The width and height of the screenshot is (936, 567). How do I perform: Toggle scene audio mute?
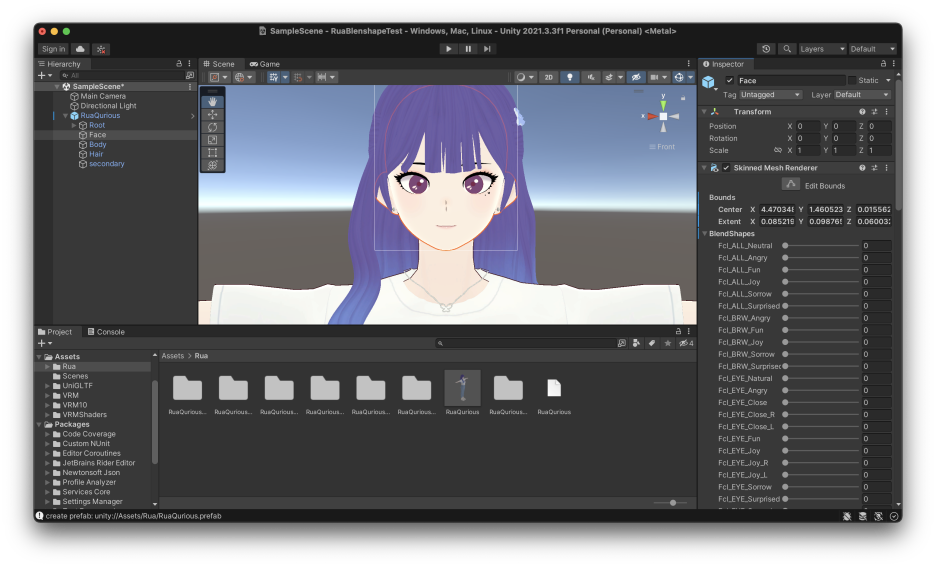tap(591, 77)
